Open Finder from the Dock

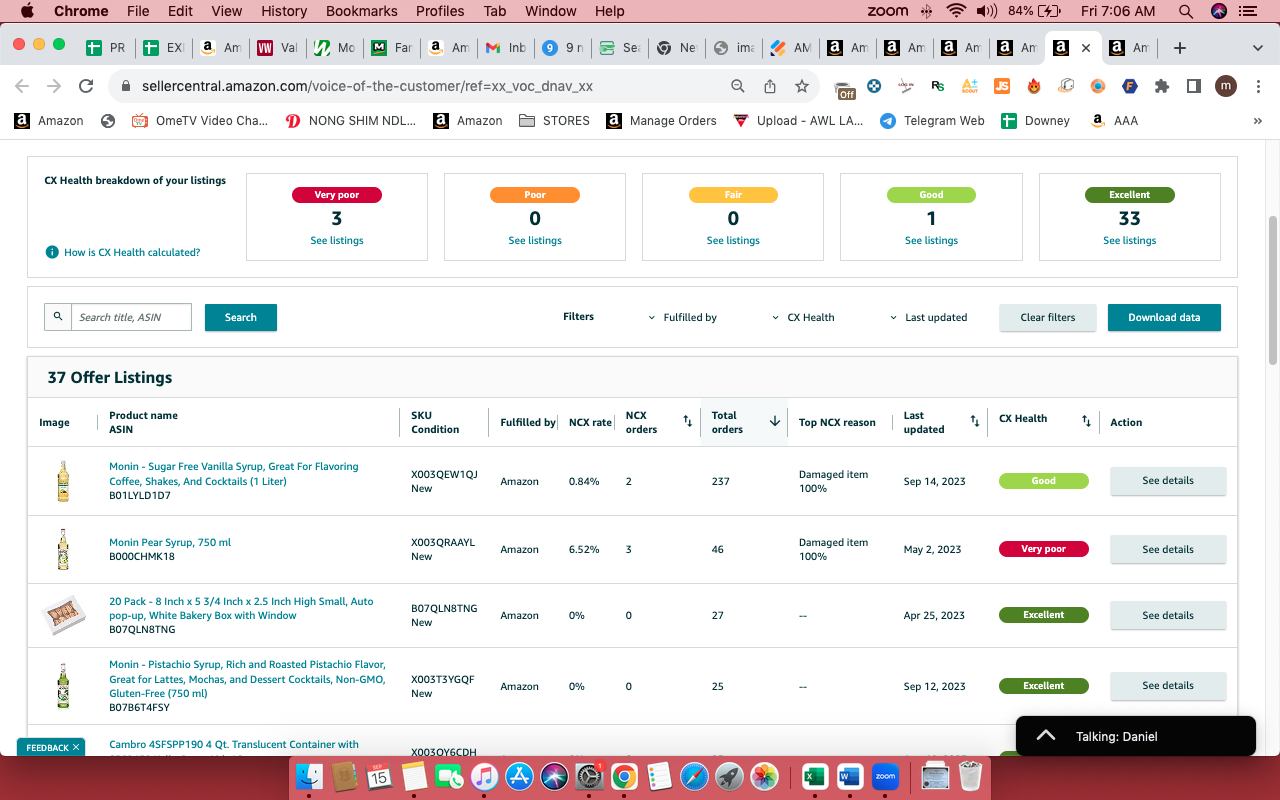pos(310,776)
